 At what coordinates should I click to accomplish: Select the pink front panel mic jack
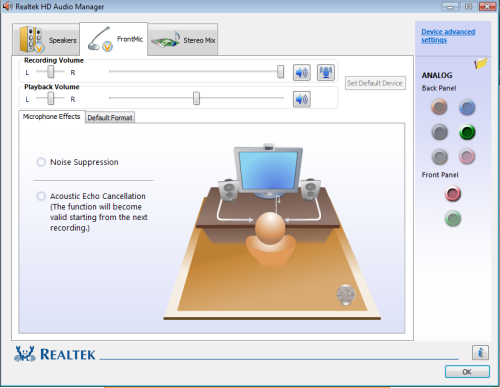[x=453, y=194]
